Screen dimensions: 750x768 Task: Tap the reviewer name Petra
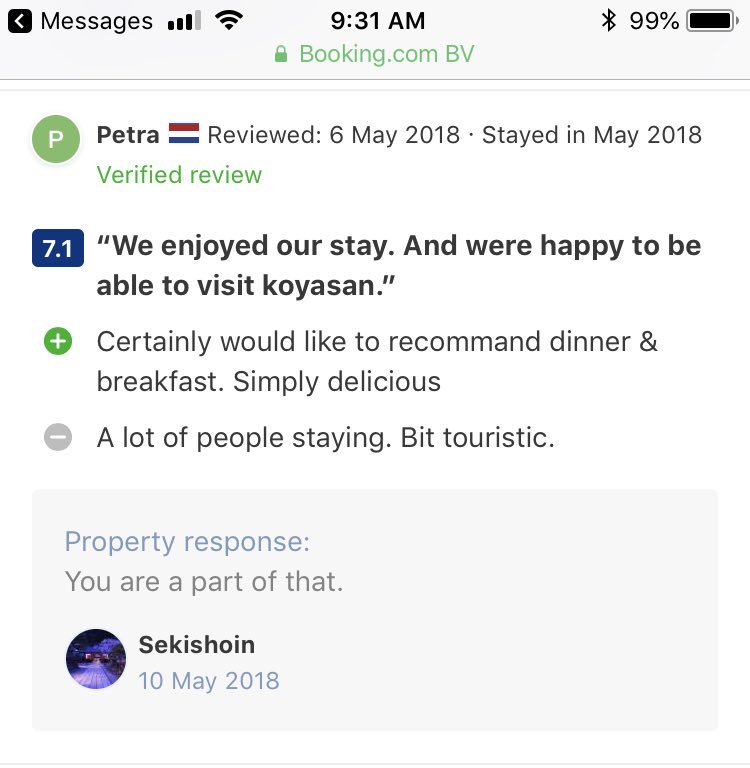[x=128, y=135]
